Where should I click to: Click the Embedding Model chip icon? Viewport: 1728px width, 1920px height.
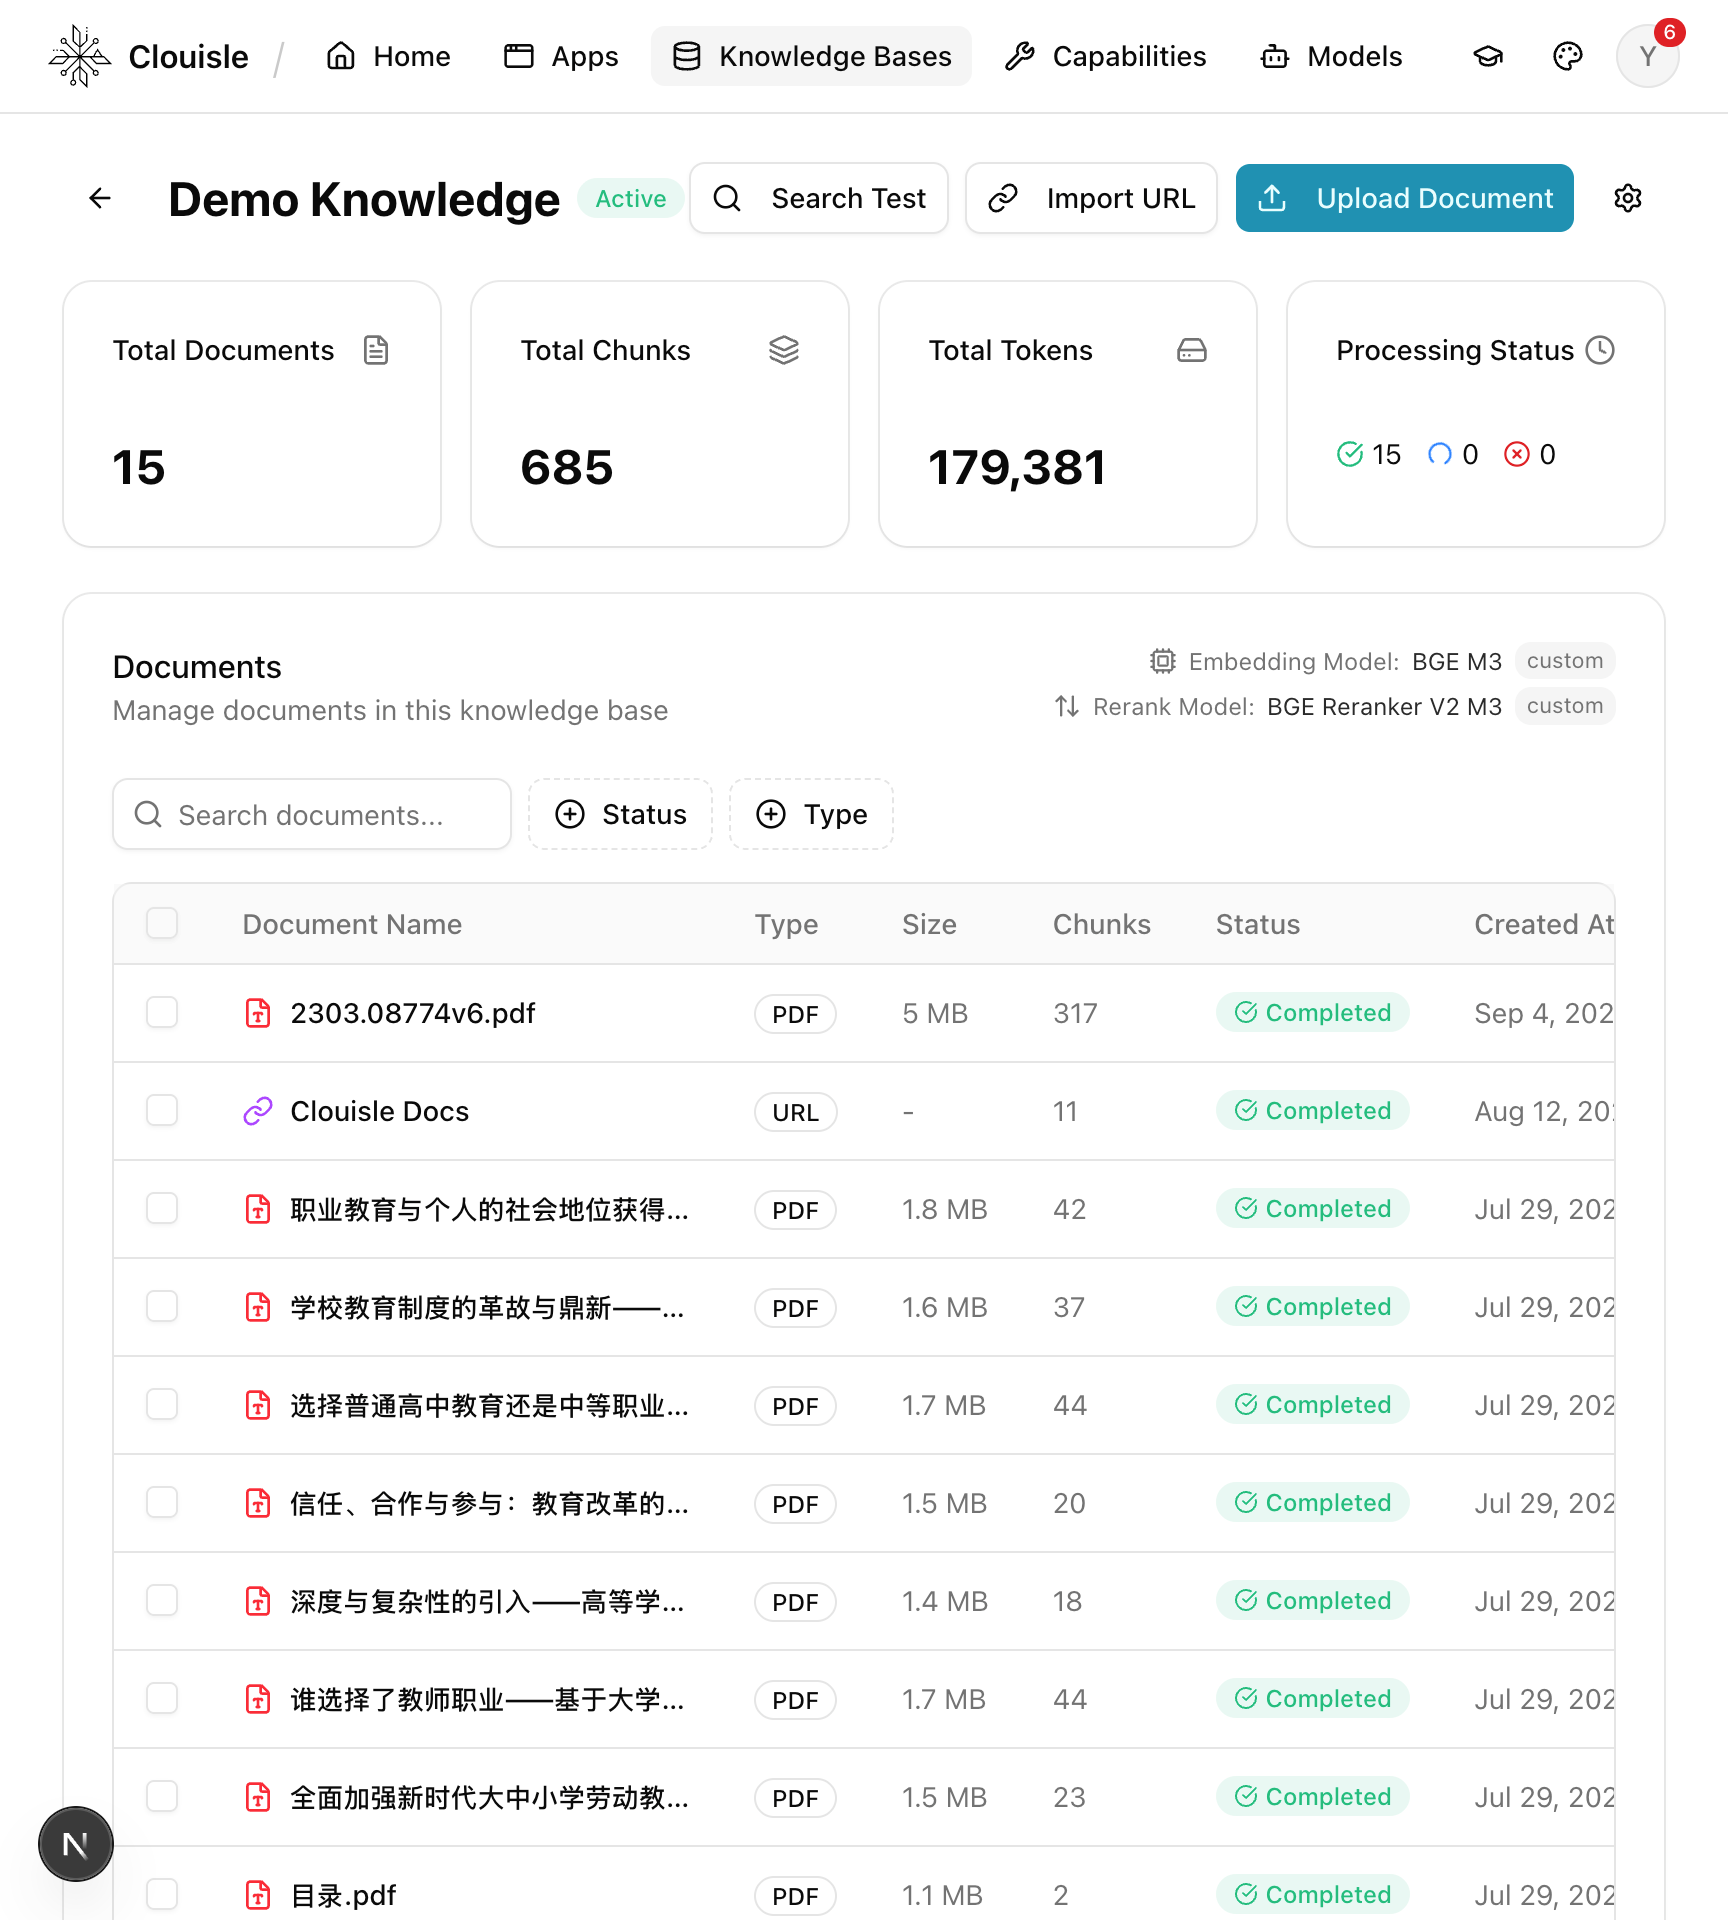point(1162,661)
